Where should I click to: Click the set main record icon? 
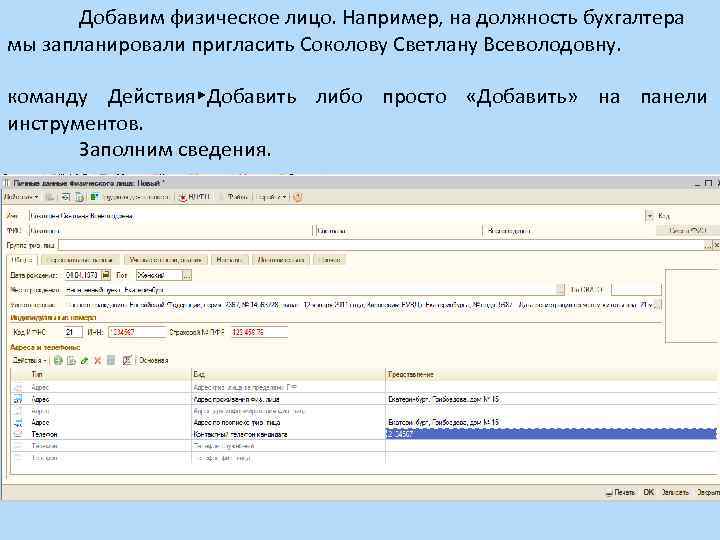[127, 360]
